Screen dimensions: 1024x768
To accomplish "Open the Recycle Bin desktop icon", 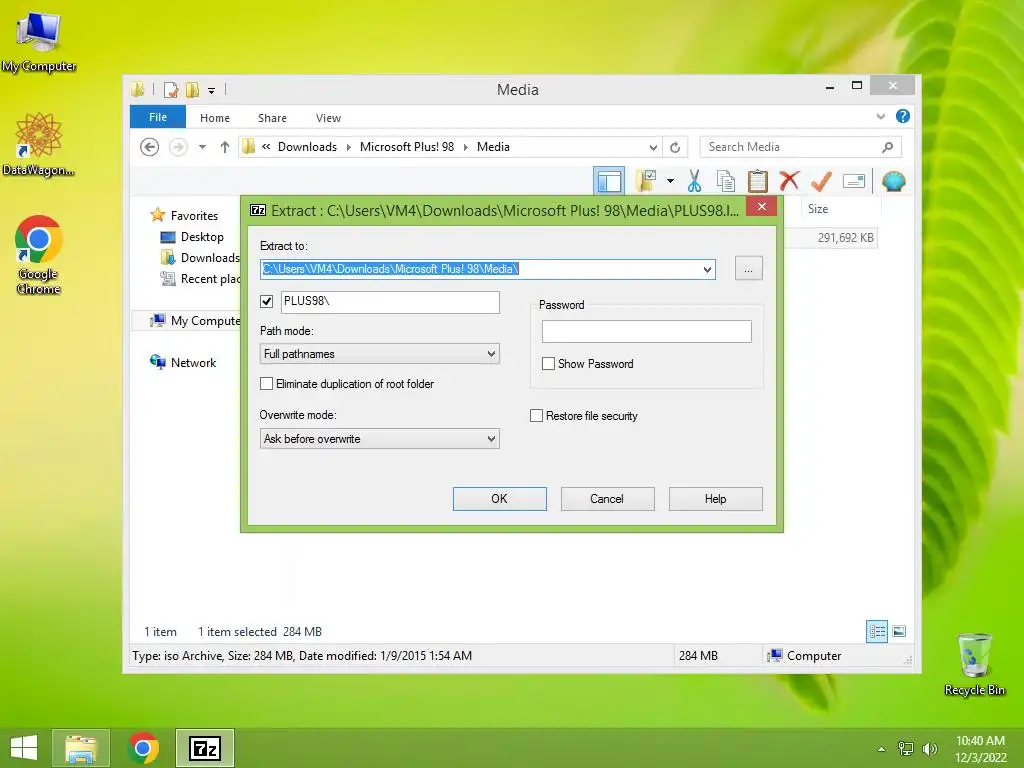I will coord(974,664).
